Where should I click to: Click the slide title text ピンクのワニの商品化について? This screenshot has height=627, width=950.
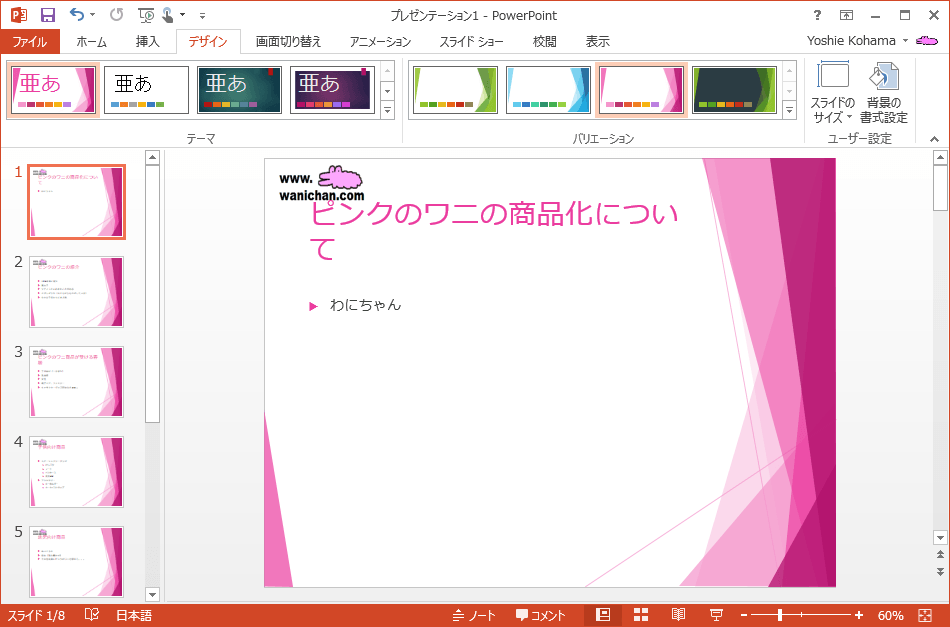click(x=494, y=231)
